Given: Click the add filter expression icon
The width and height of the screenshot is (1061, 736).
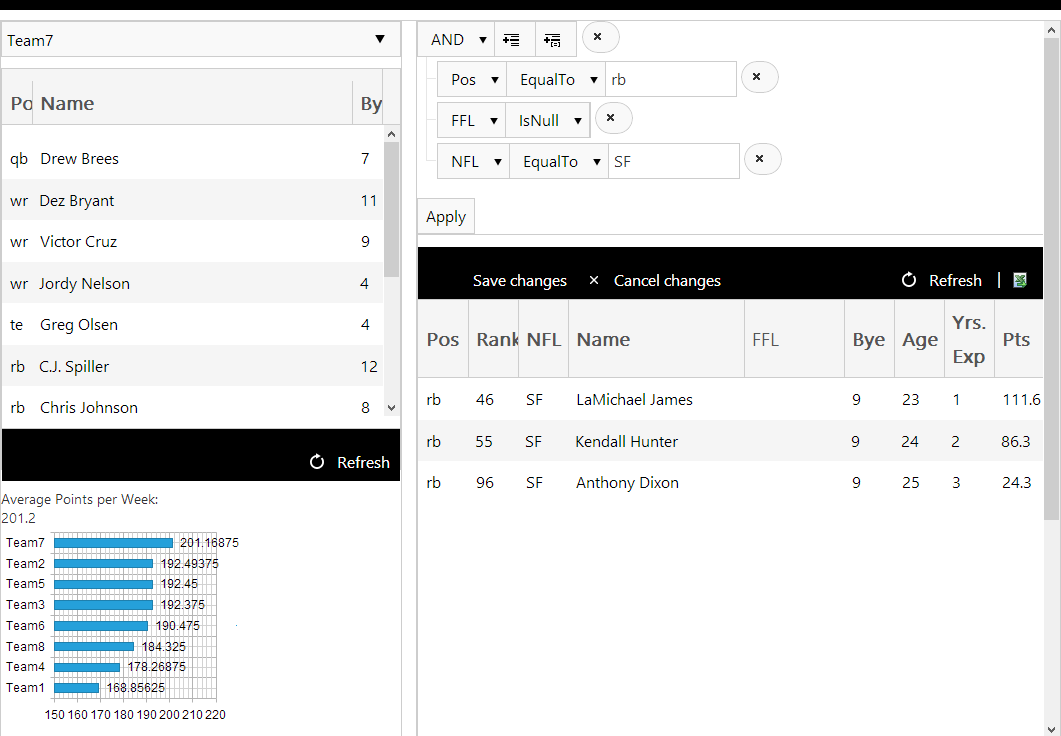Looking at the screenshot, I should coord(512,40).
